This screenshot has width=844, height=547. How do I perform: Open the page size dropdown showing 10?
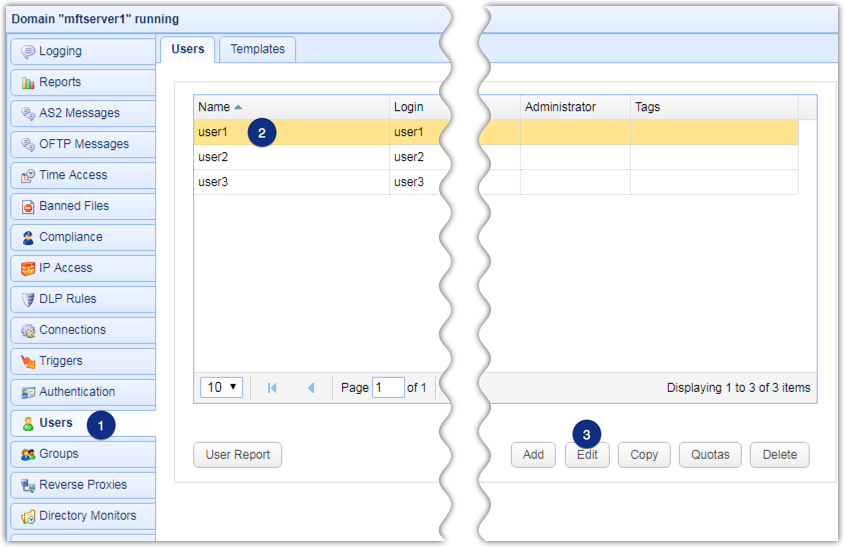pos(221,387)
